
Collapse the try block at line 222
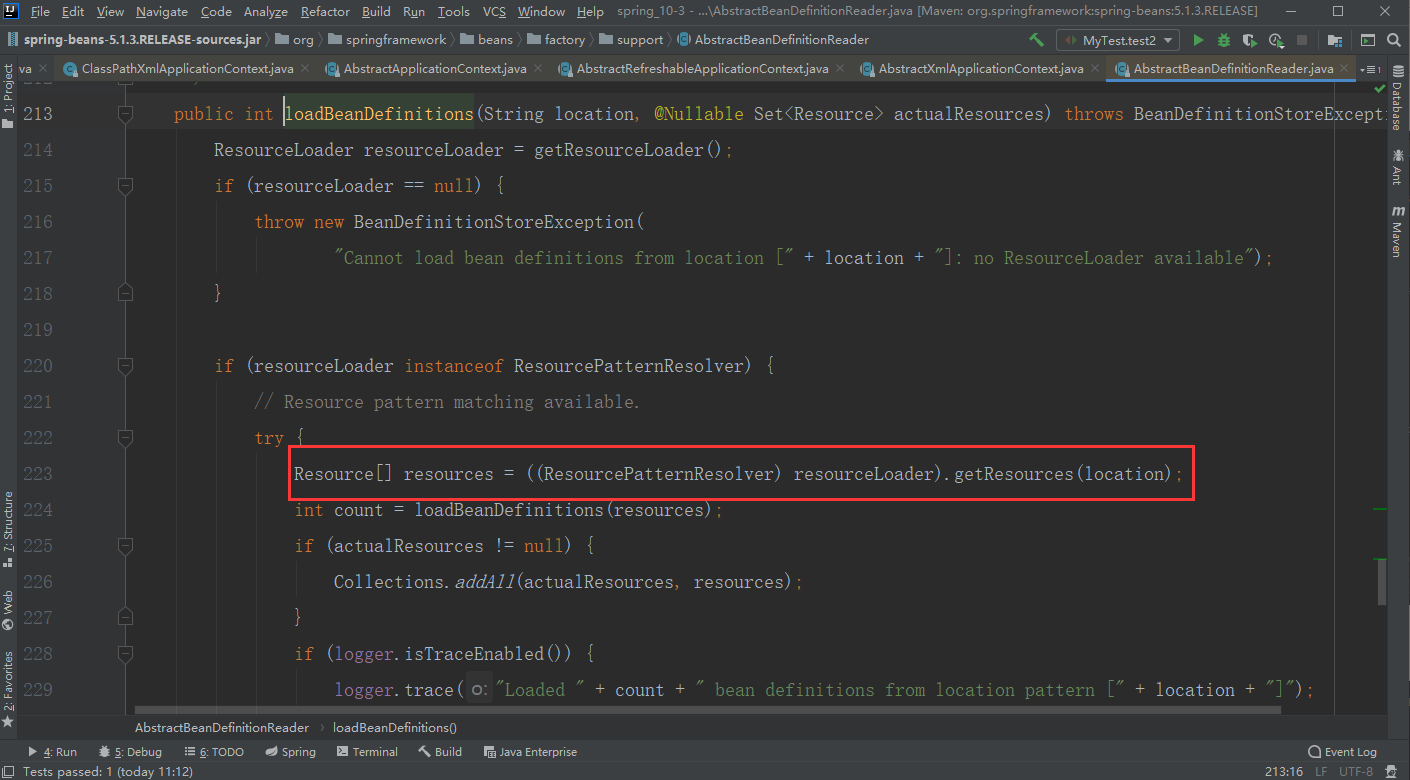click(125, 438)
